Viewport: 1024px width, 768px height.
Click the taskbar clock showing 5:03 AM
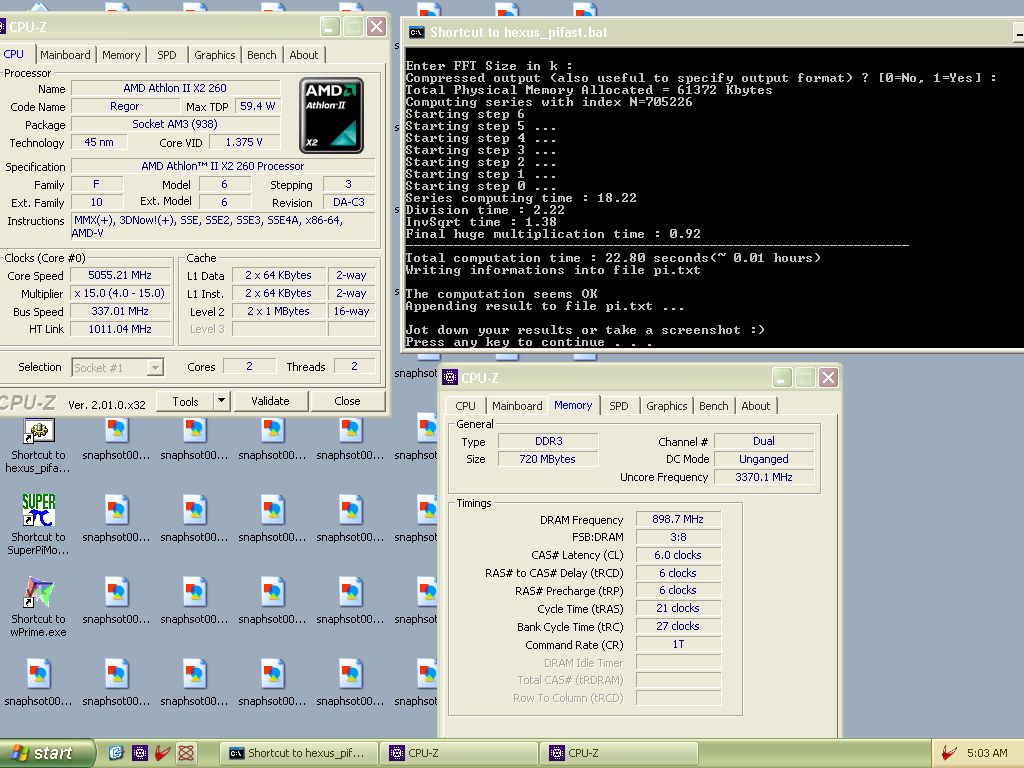pyautogui.click(x=987, y=753)
